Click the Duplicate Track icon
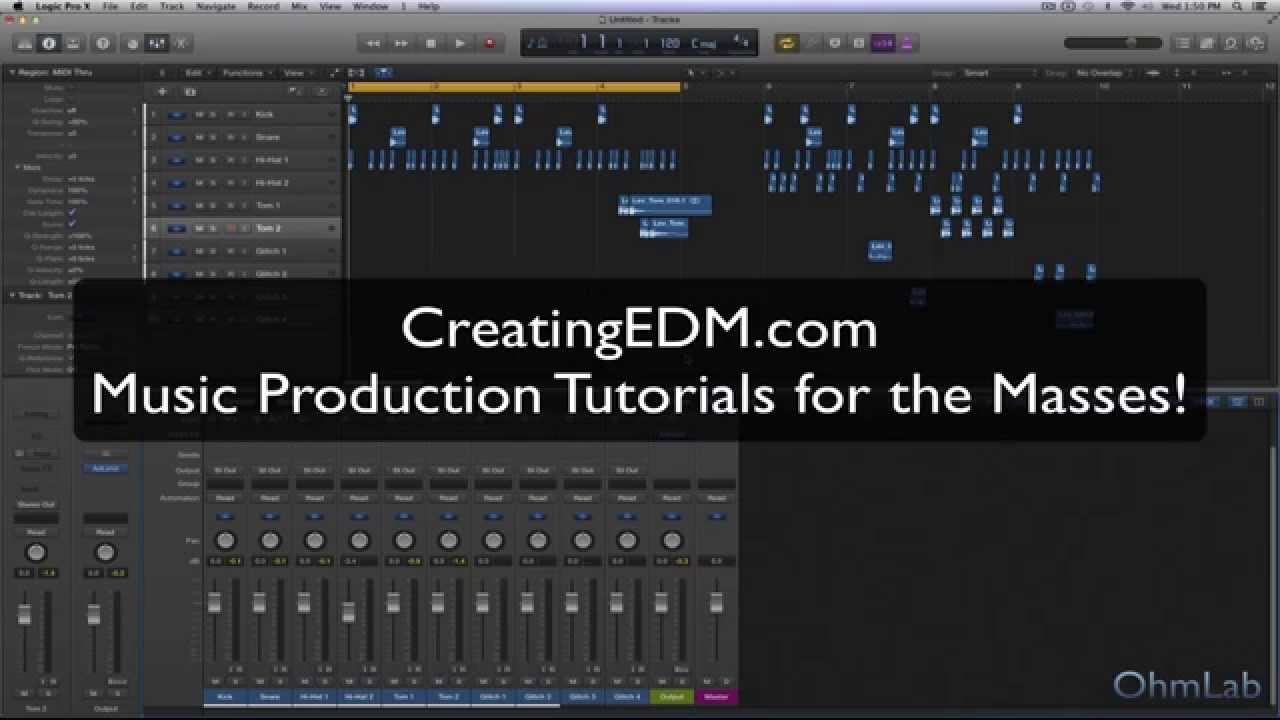The height and width of the screenshot is (720, 1280). pyautogui.click(x=190, y=91)
